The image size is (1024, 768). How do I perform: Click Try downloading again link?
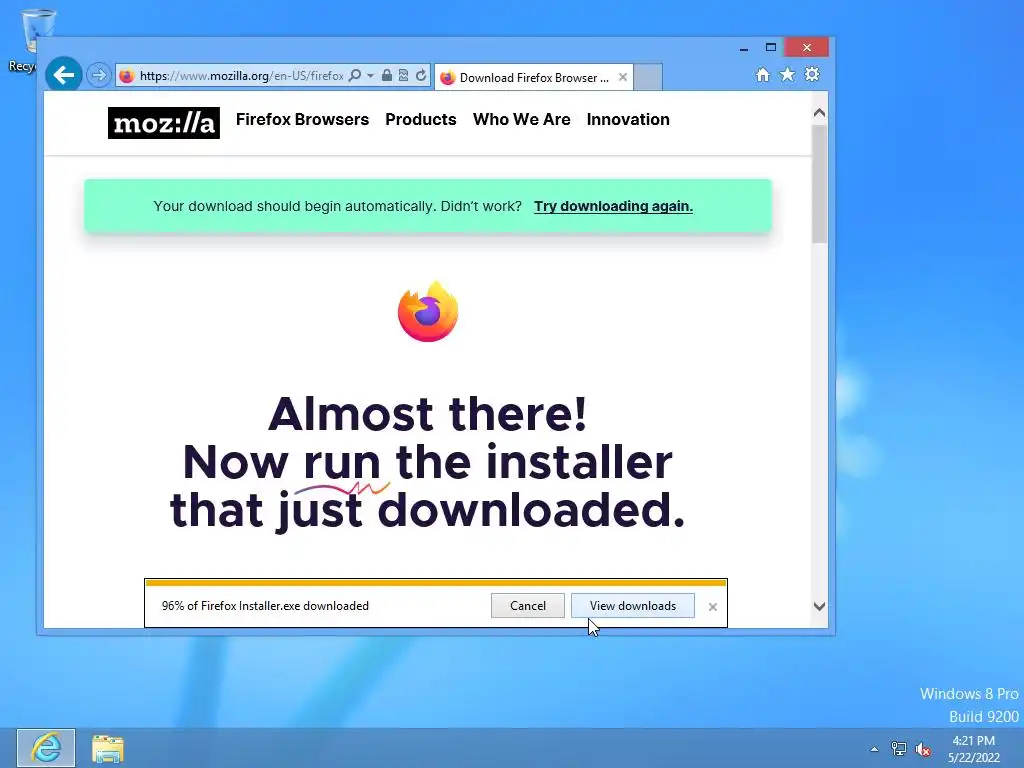tap(613, 206)
